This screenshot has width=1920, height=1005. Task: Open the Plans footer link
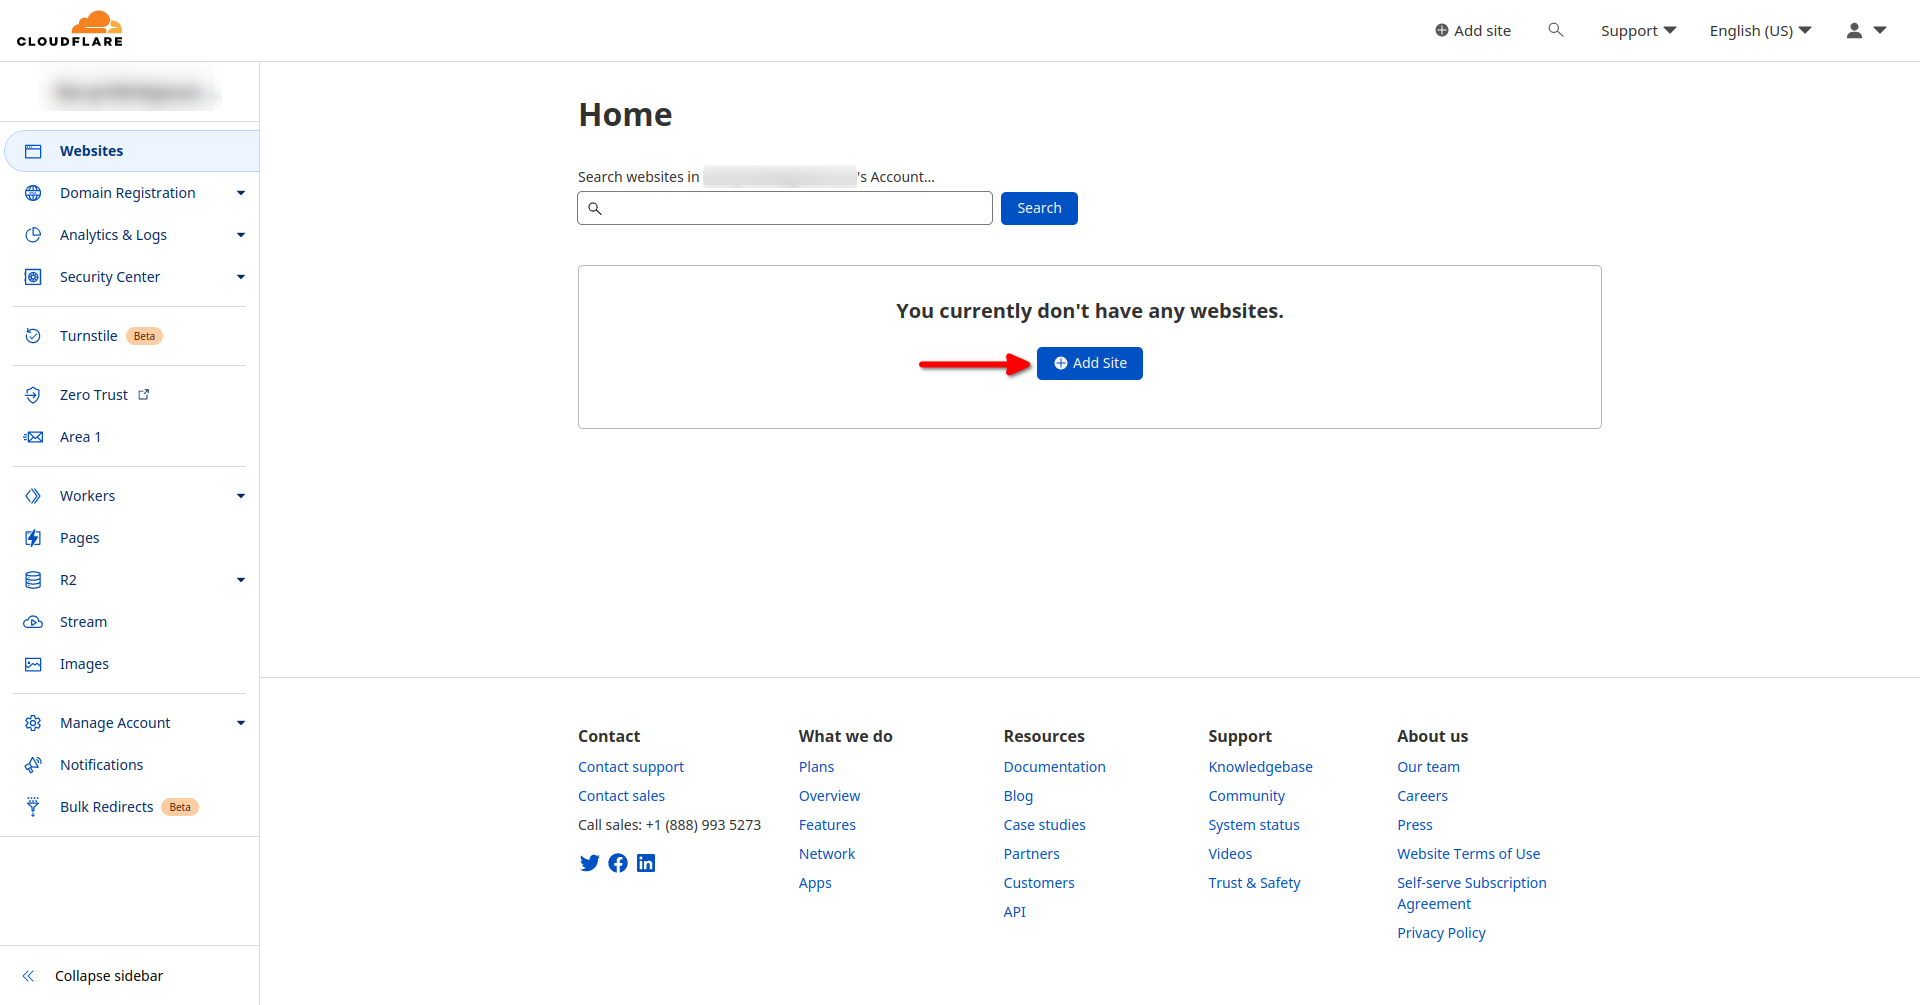point(816,767)
